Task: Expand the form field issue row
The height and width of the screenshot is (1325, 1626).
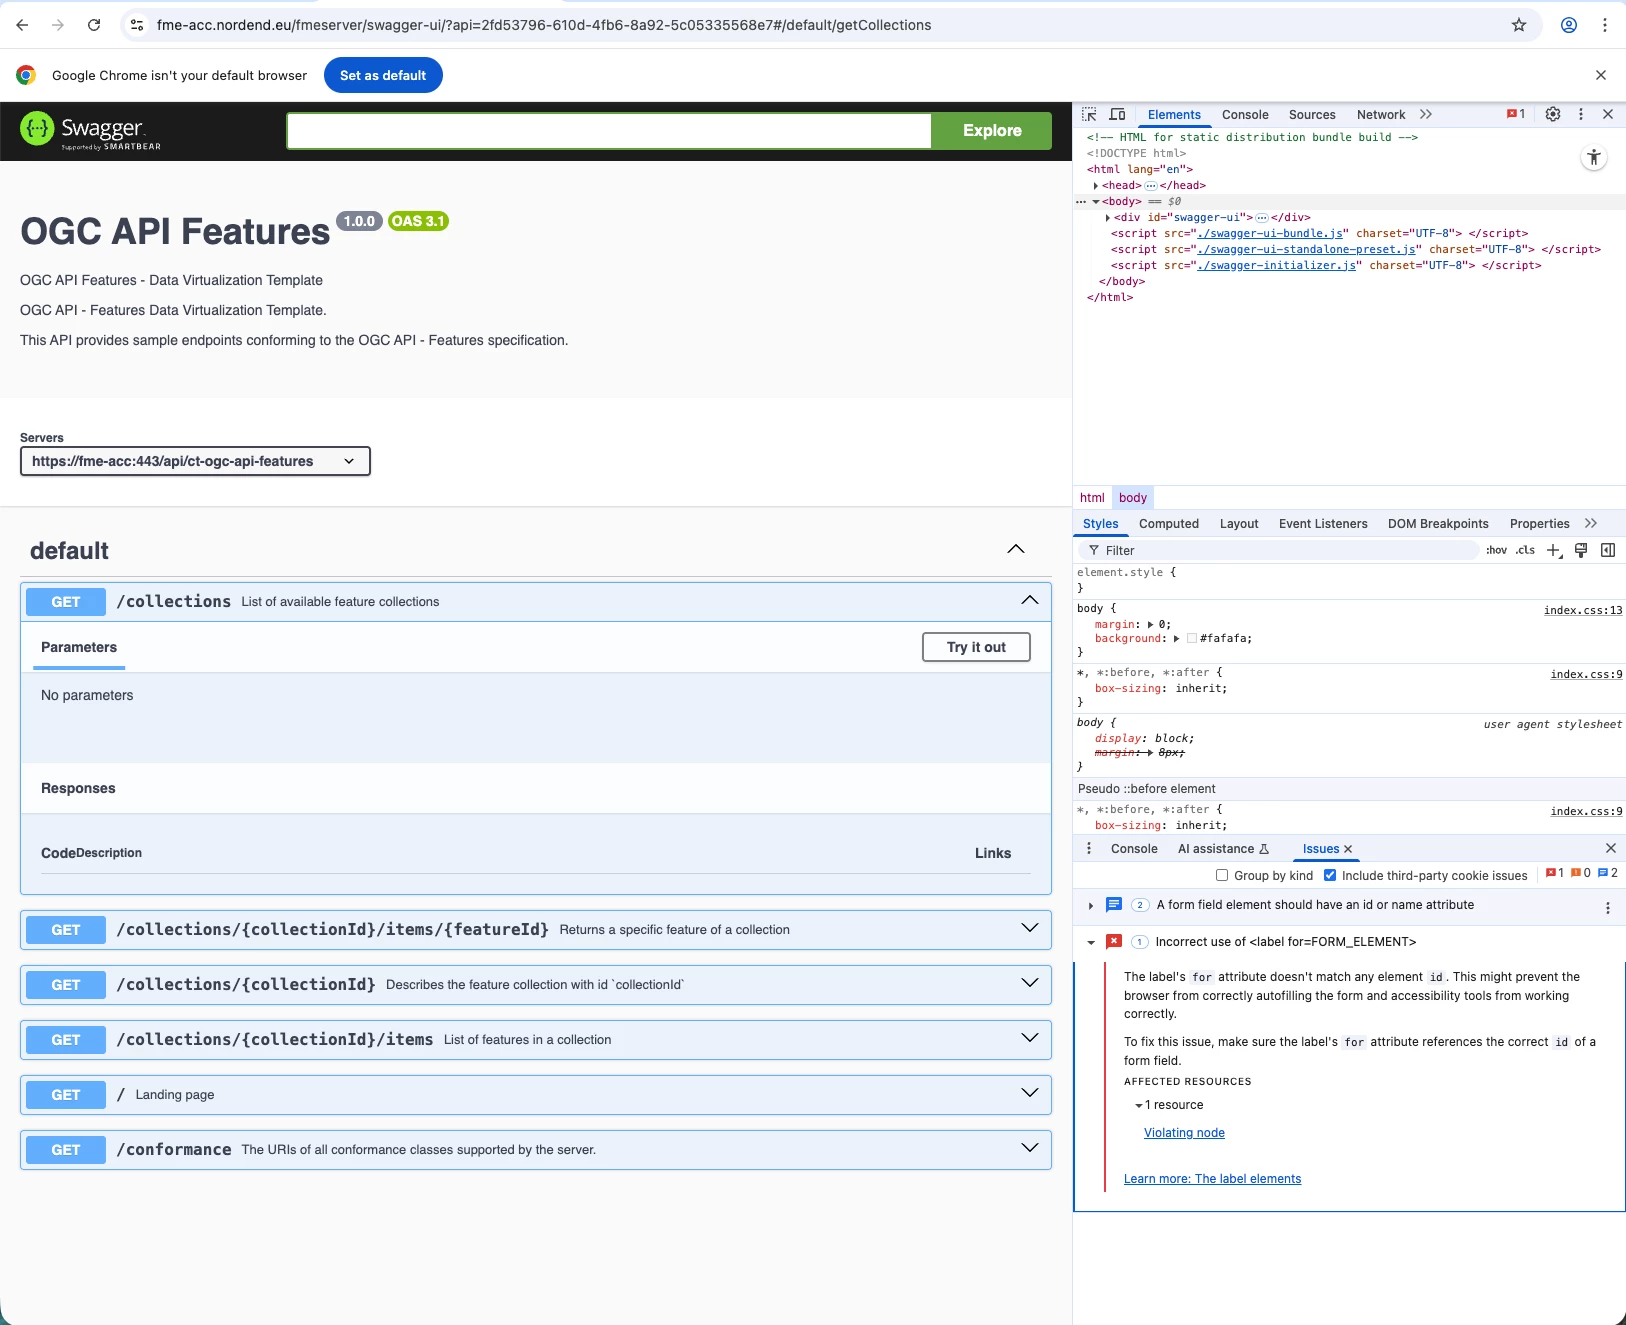Action: (x=1090, y=905)
